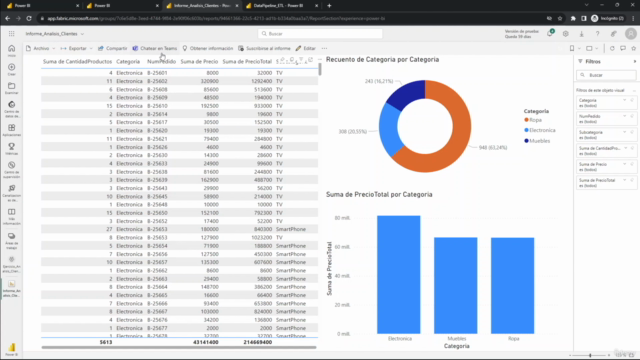Screen dimensions: 640x360
Task: Open a new browser tab
Action: point(329,6)
